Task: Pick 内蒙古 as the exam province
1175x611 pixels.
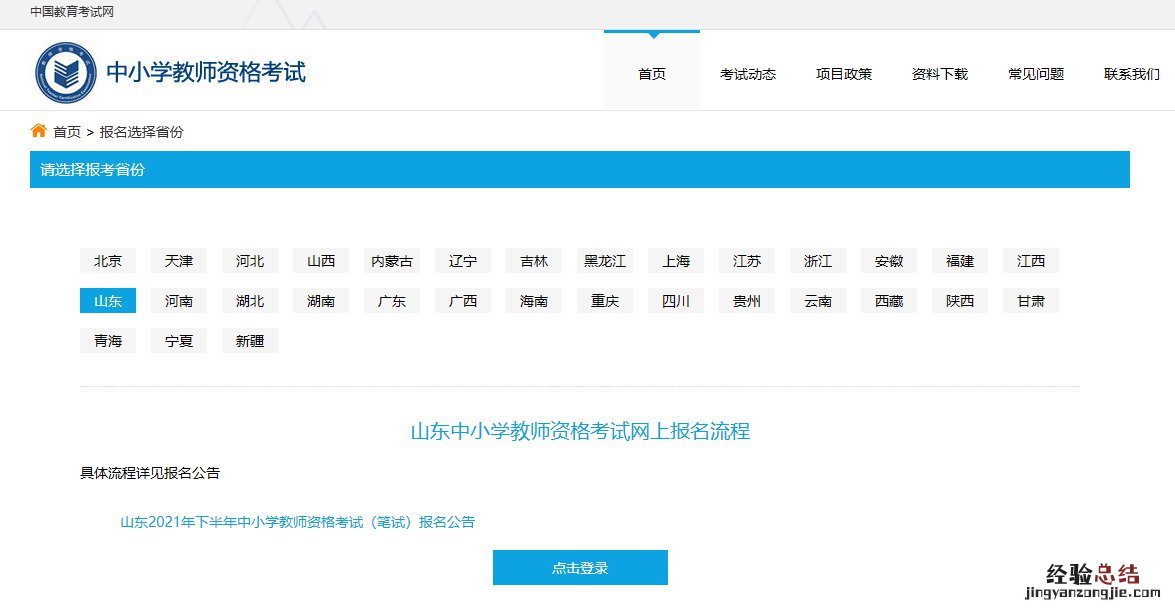Action: (x=392, y=261)
